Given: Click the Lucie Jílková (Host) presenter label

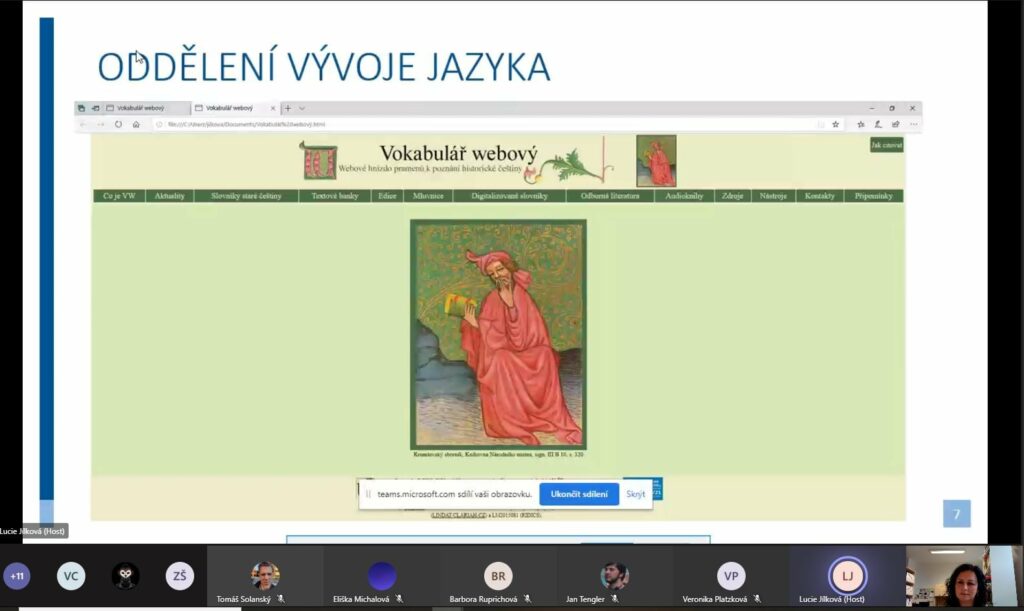Looking at the screenshot, I should (x=33, y=531).
